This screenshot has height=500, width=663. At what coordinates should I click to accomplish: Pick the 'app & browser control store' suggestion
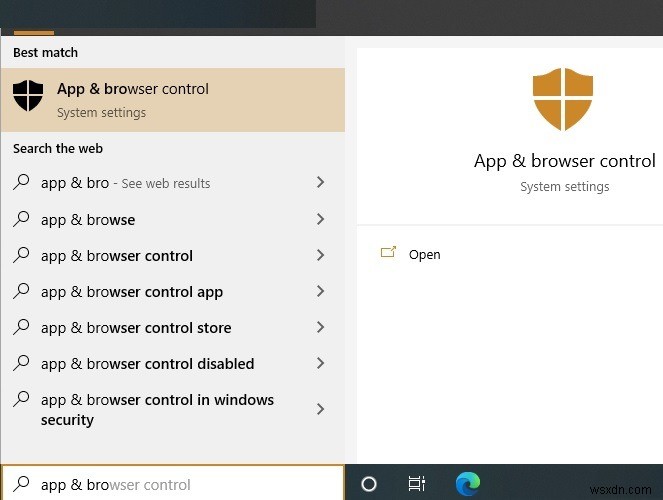click(173, 328)
